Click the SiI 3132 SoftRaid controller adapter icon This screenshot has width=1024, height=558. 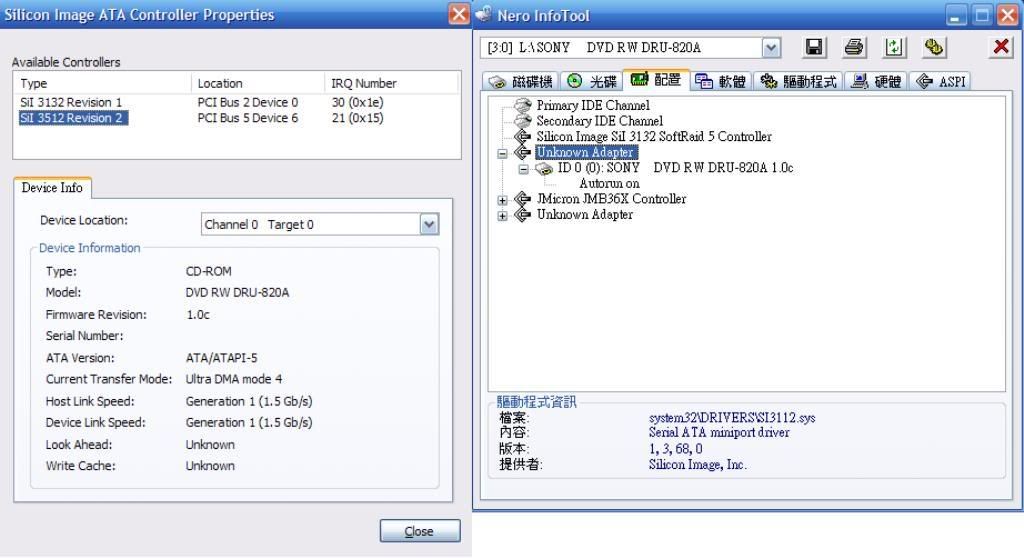[x=522, y=137]
